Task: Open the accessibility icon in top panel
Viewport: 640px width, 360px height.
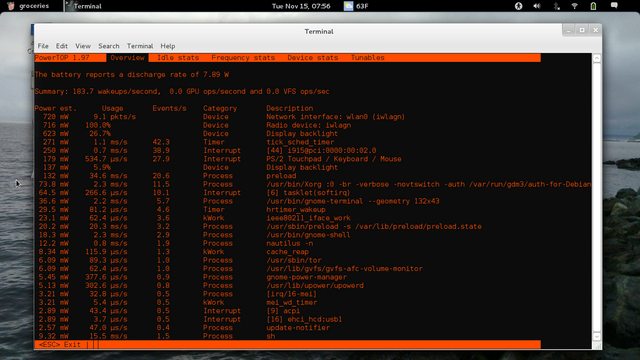Action: point(518,6)
